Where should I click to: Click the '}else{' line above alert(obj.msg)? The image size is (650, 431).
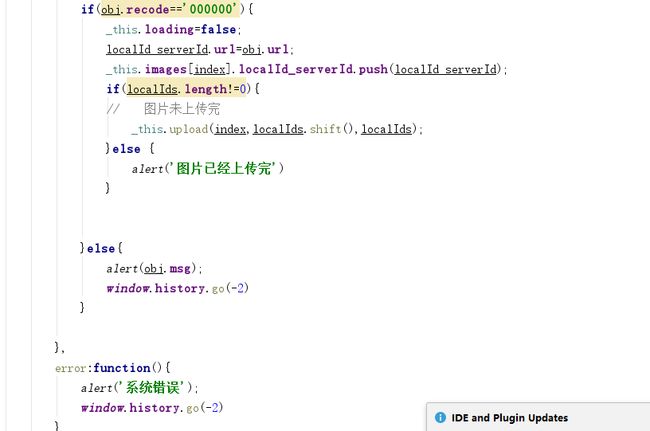pos(101,248)
